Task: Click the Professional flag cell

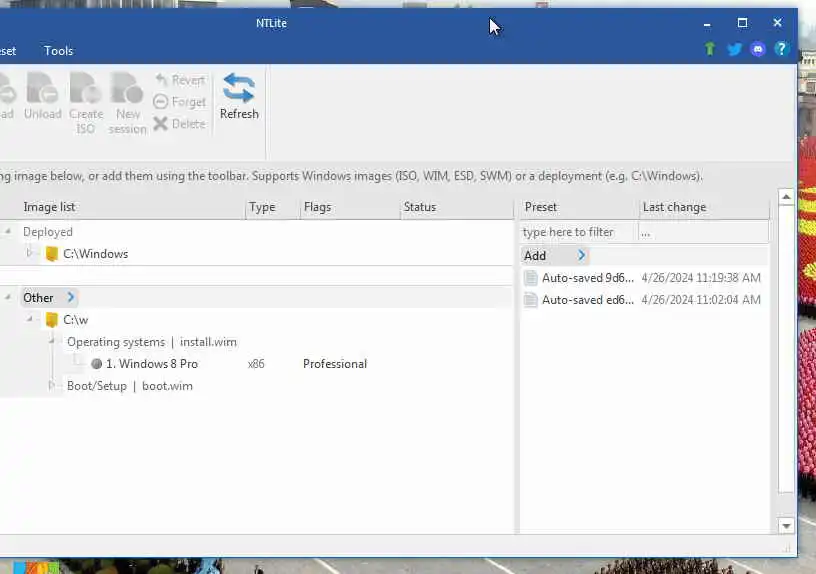Action: [335, 364]
